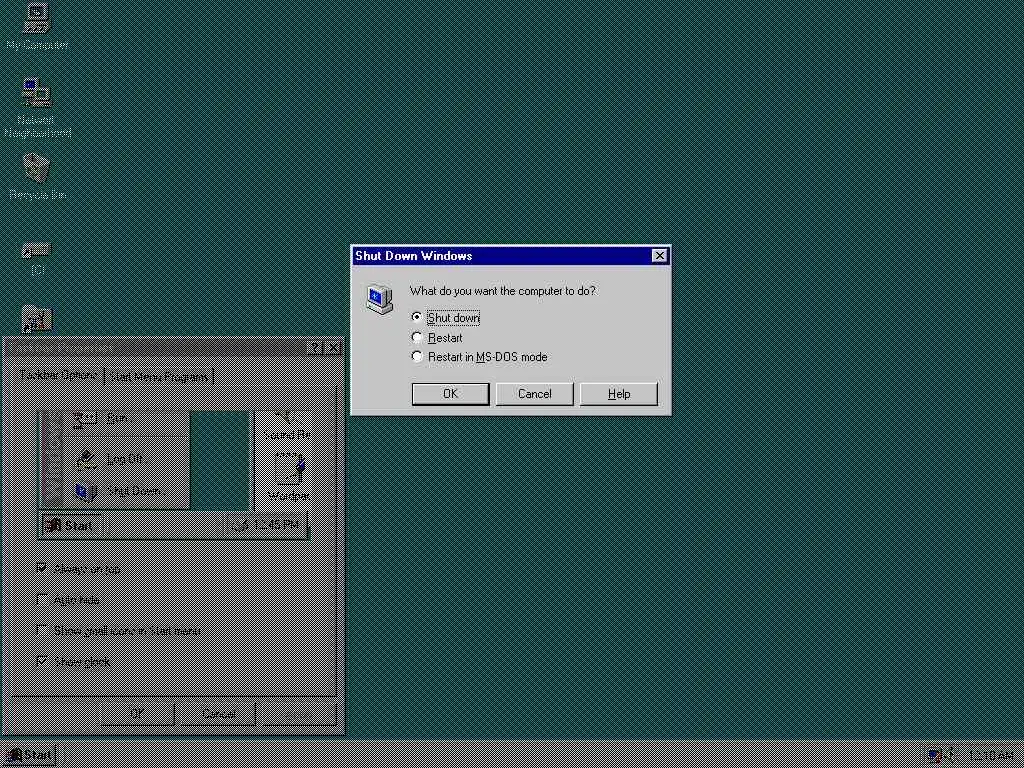Click Cancel in the Taskbar Properties window
This screenshot has height=768, width=1024.
pyautogui.click(x=218, y=713)
